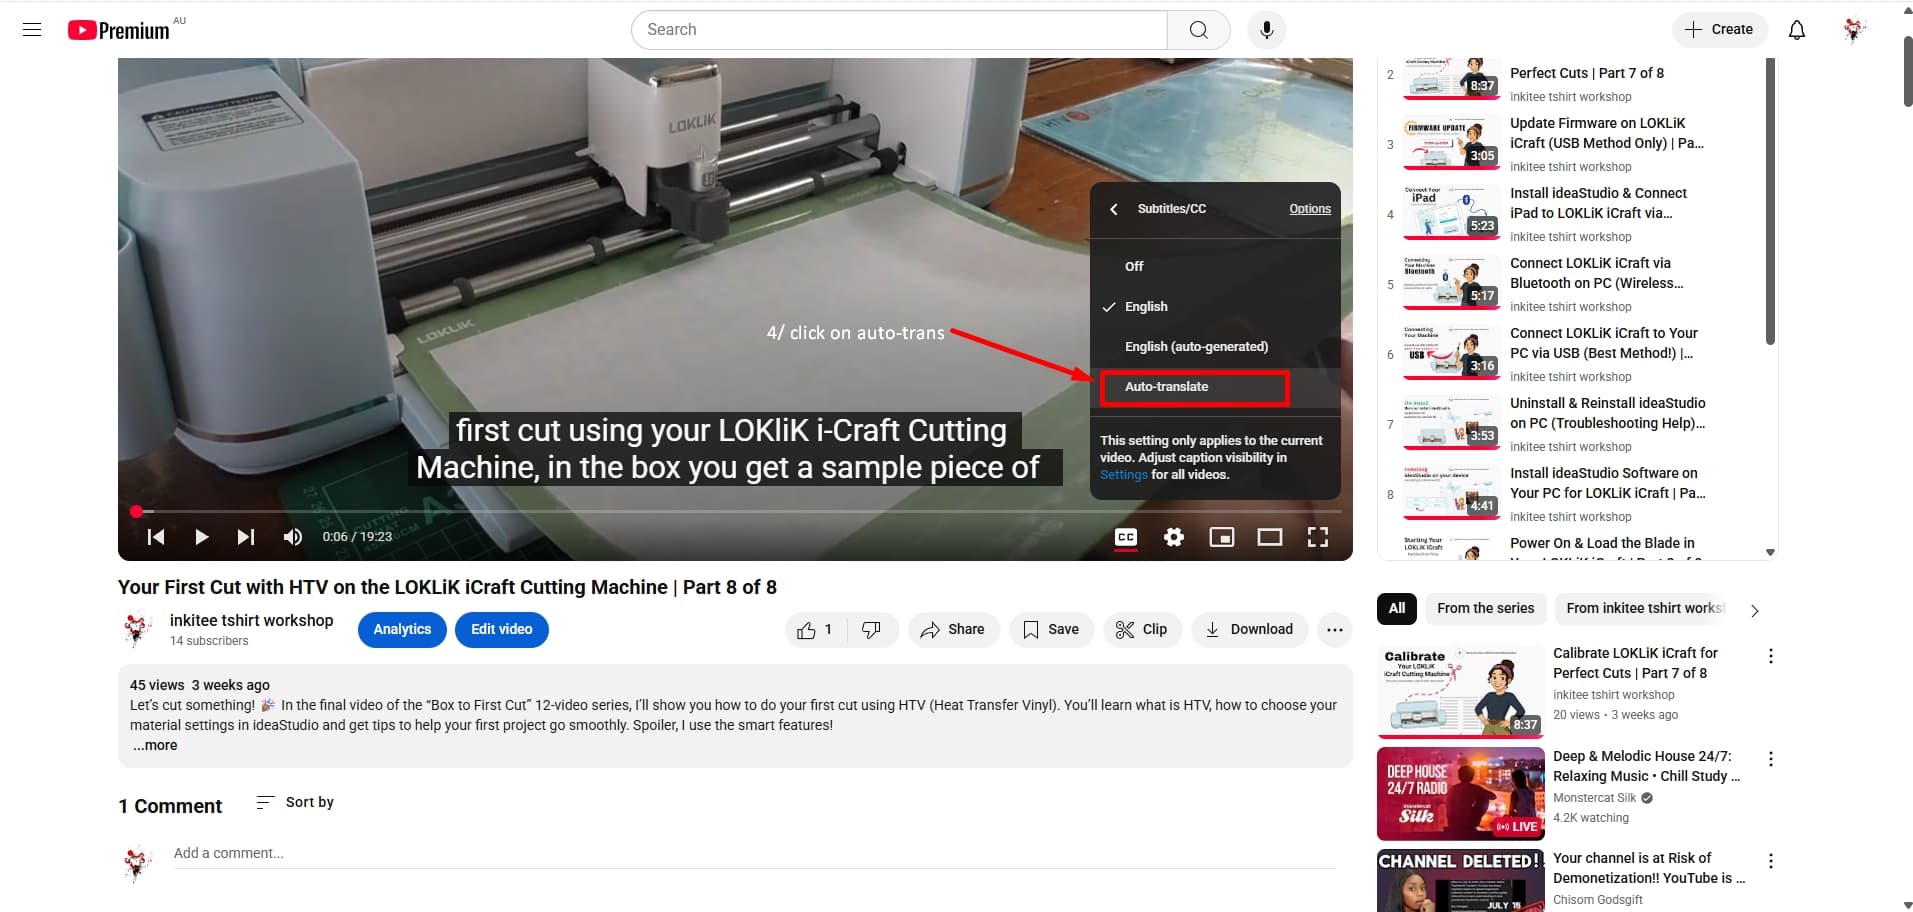
Task: Download the video
Action: 1250,629
